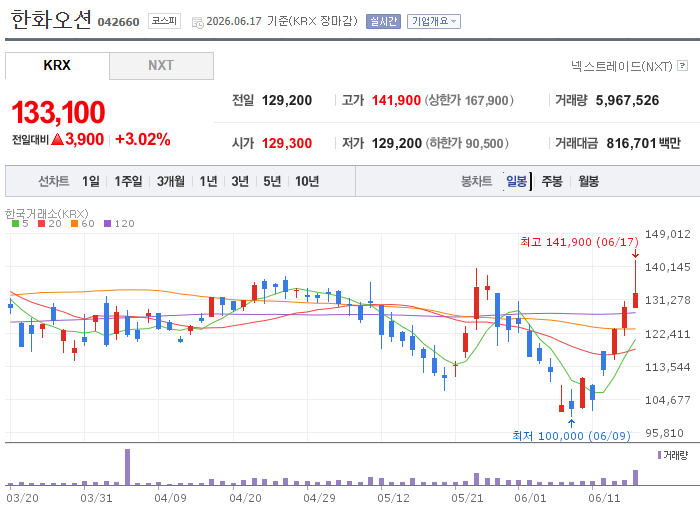Click the 상한가 167,900 text
This screenshot has height=507, width=700.
coord(469,100)
